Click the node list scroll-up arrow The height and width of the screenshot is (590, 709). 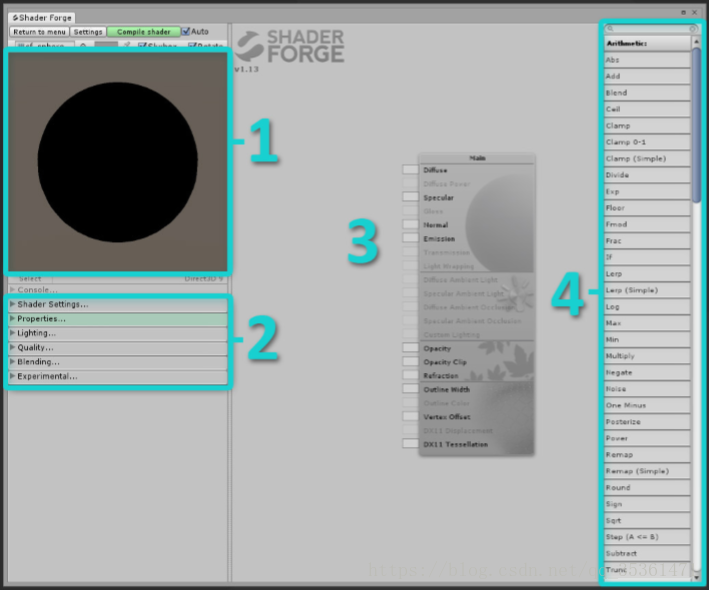pos(696,41)
